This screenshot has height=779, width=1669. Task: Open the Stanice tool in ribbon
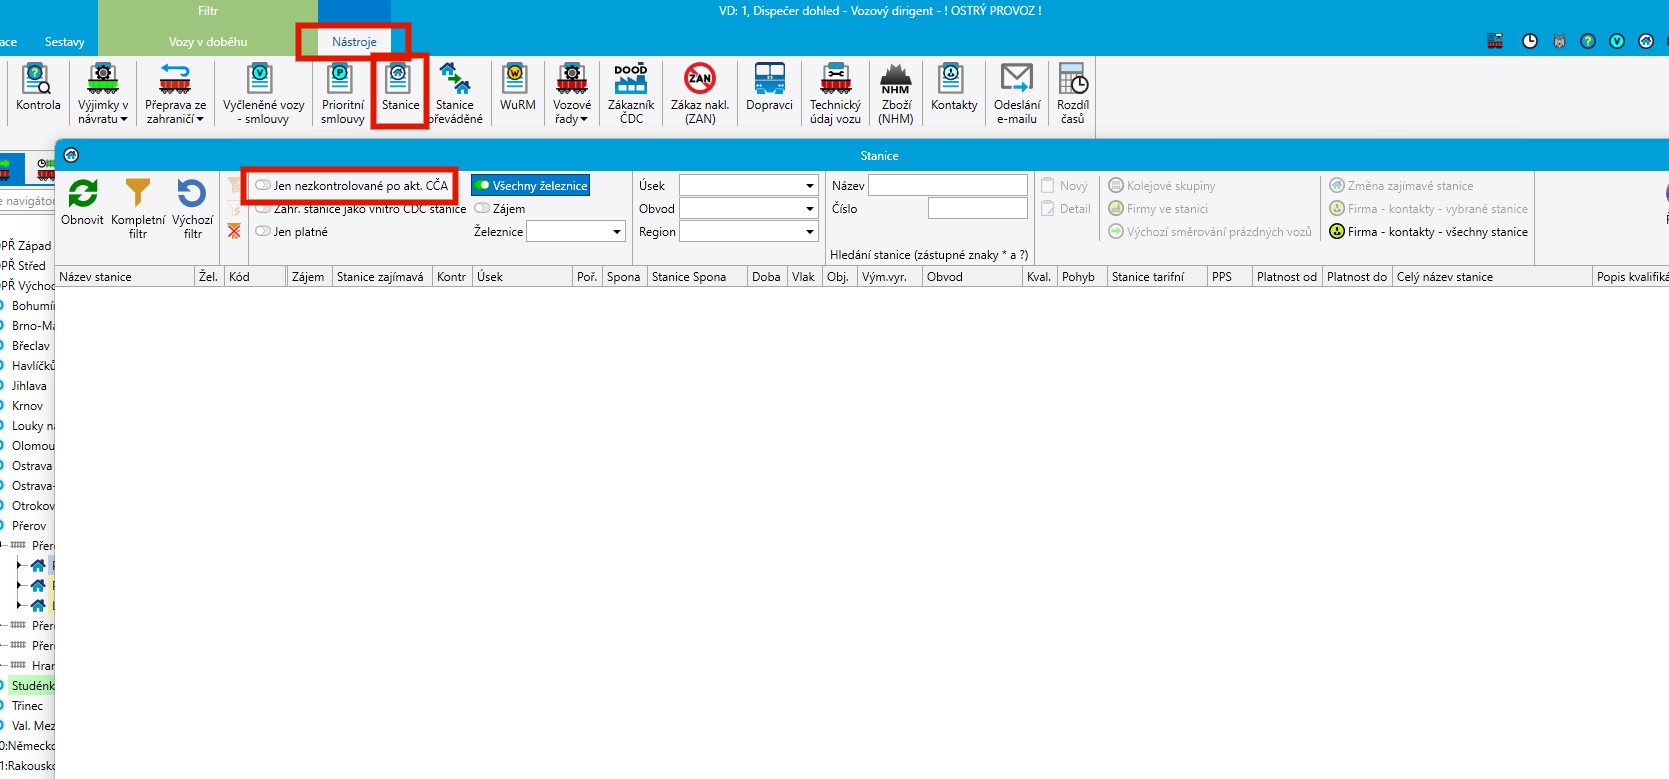coord(399,89)
